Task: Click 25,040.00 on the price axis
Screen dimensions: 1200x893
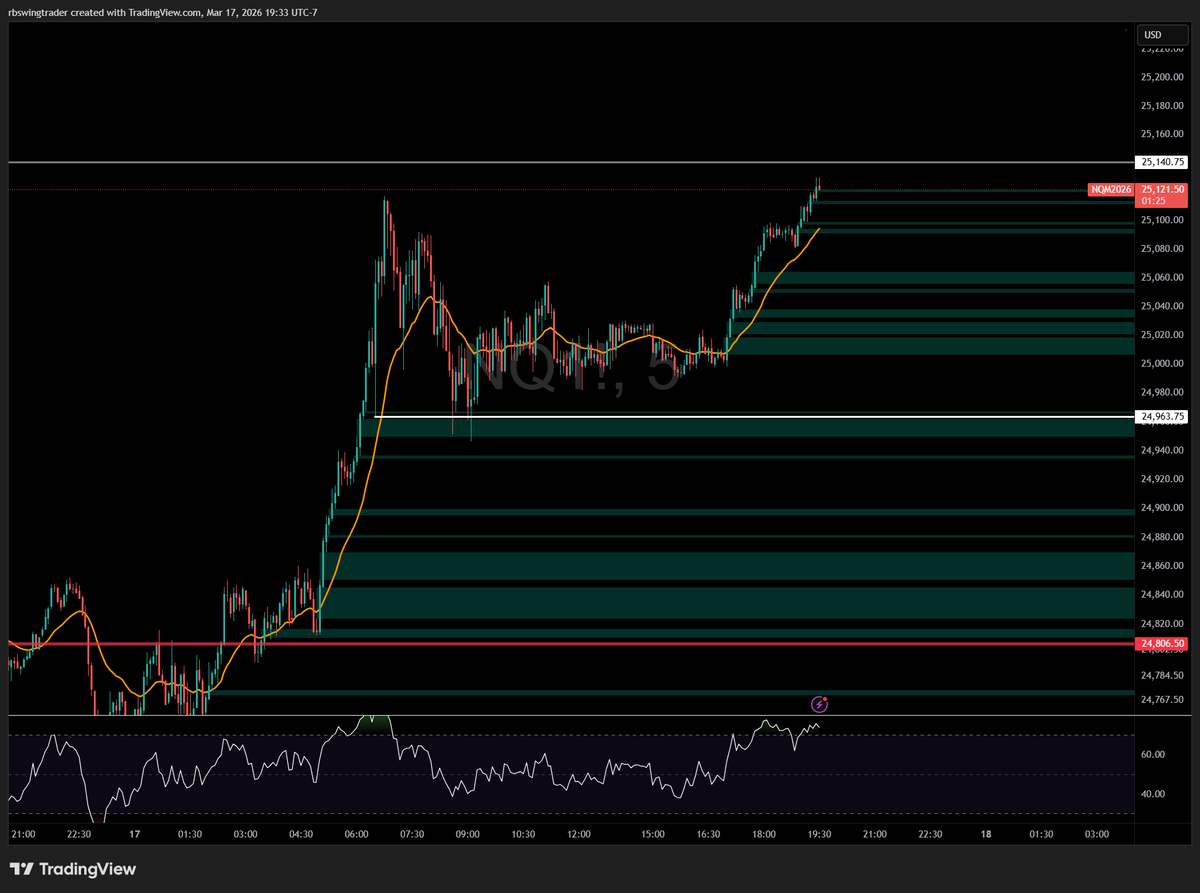Action: [1161, 306]
